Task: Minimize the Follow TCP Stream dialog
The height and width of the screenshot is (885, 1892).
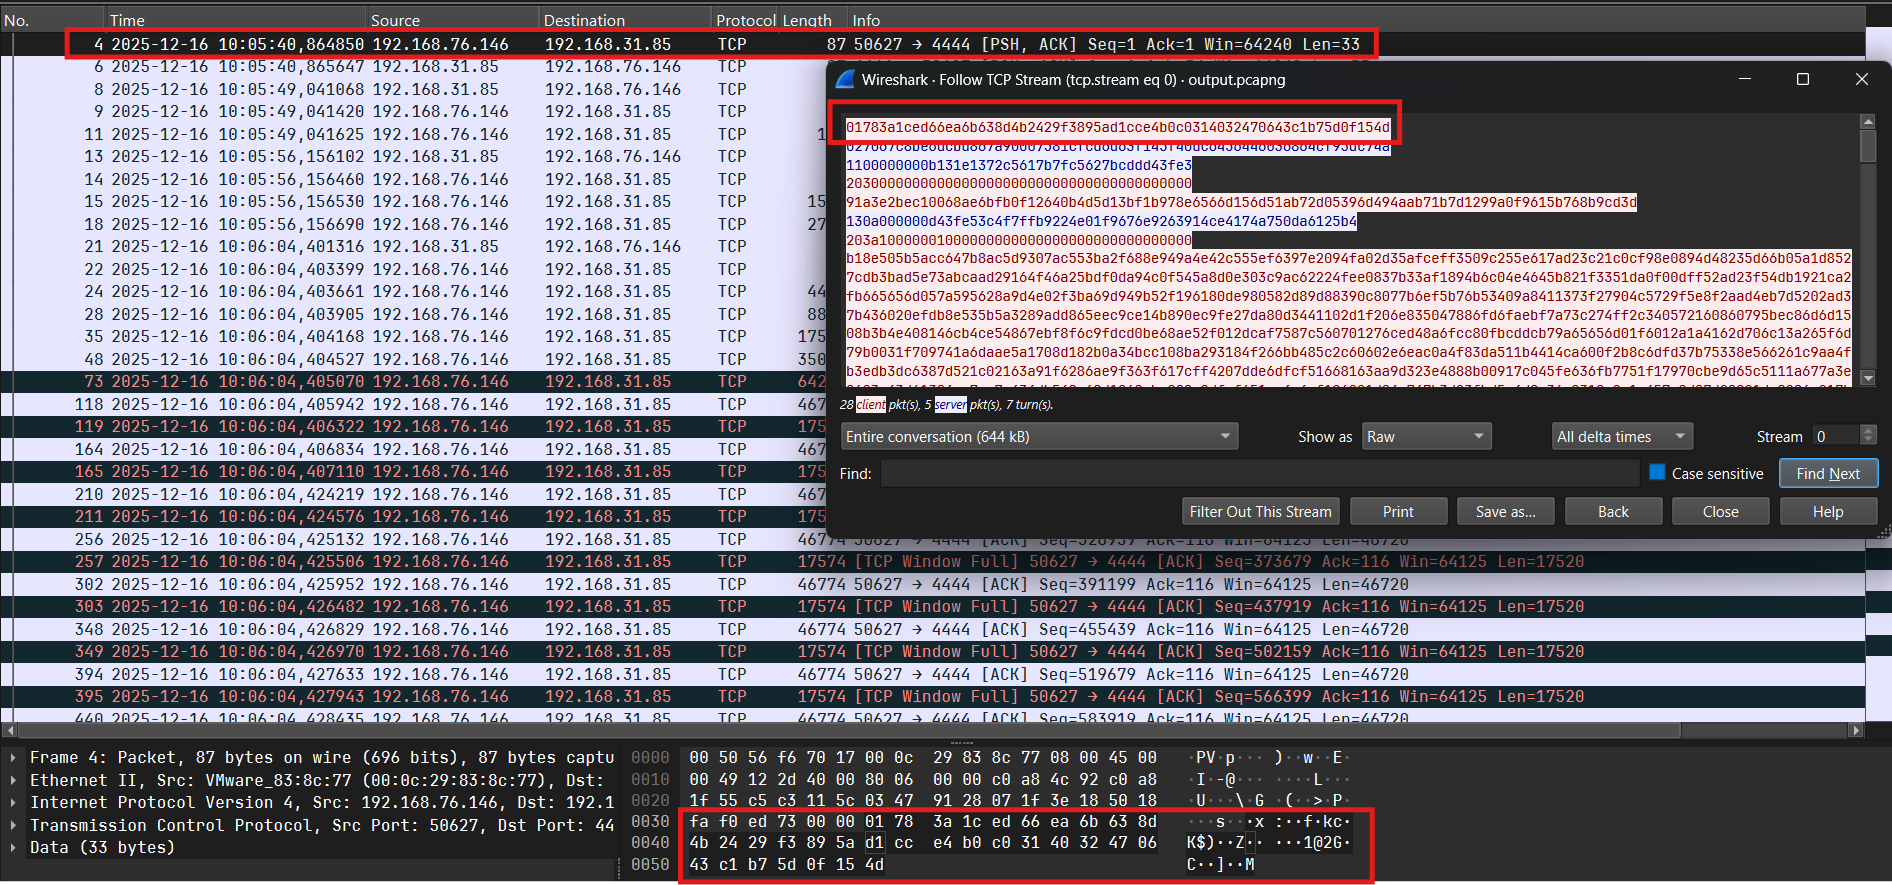Action: point(1745,80)
